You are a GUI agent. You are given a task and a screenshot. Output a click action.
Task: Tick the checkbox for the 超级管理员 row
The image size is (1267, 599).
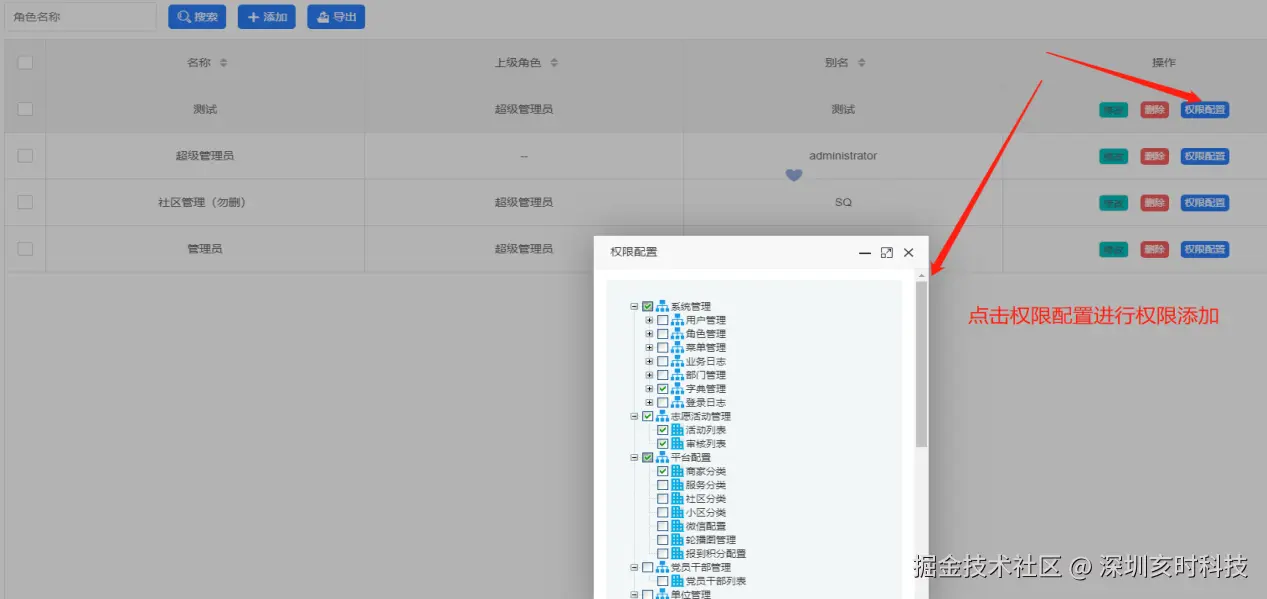click(25, 156)
